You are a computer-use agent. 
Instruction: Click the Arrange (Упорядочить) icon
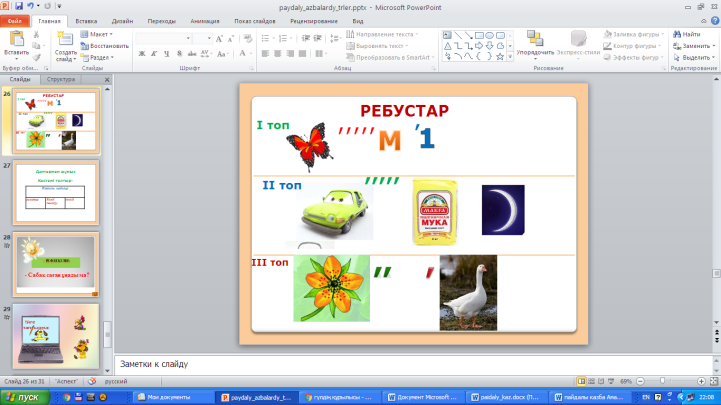[x=535, y=39]
